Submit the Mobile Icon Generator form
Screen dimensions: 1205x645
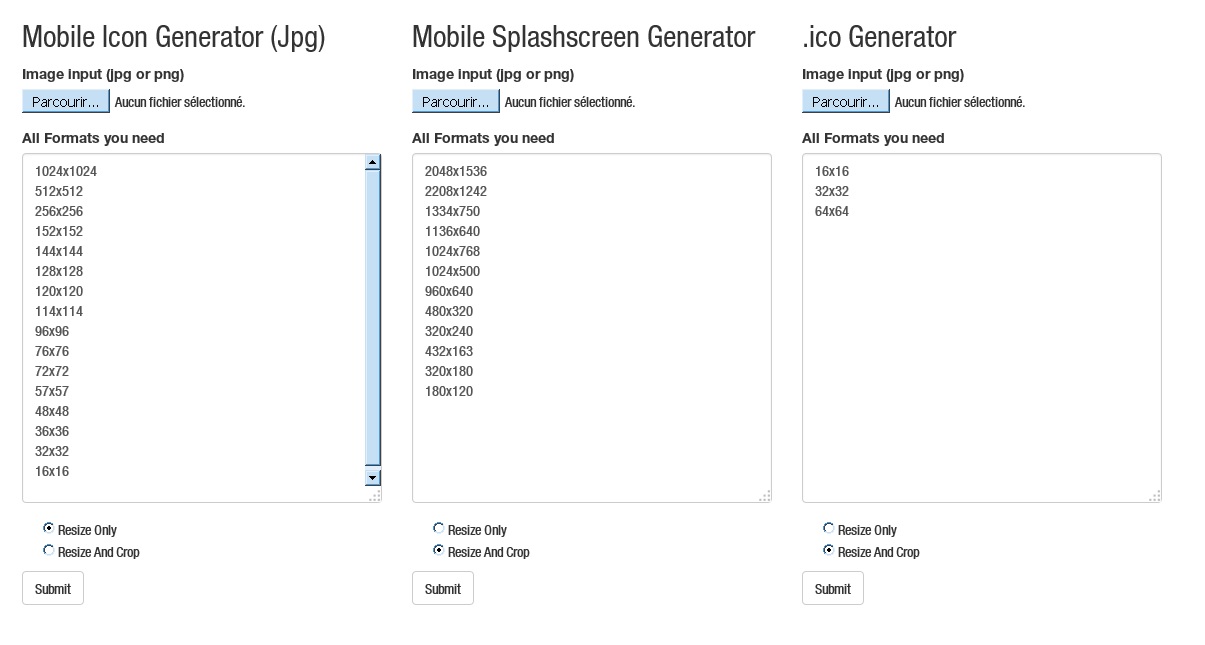tap(52, 588)
